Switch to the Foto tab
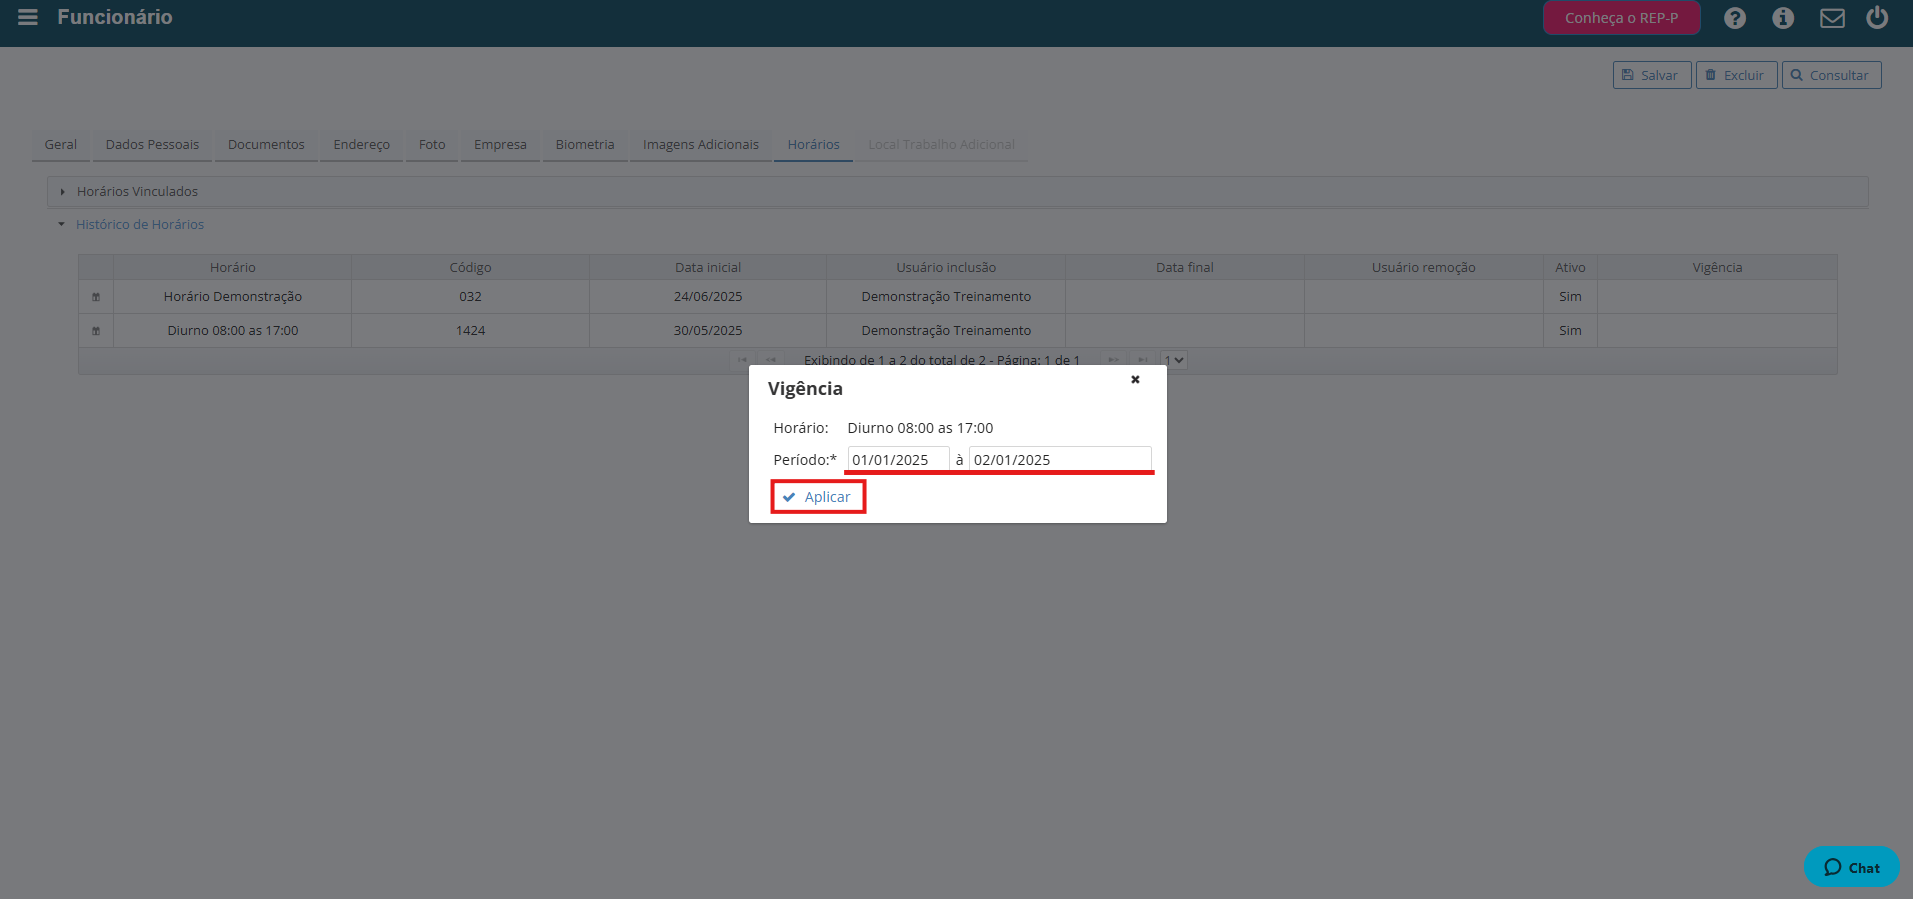 (432, 145)
